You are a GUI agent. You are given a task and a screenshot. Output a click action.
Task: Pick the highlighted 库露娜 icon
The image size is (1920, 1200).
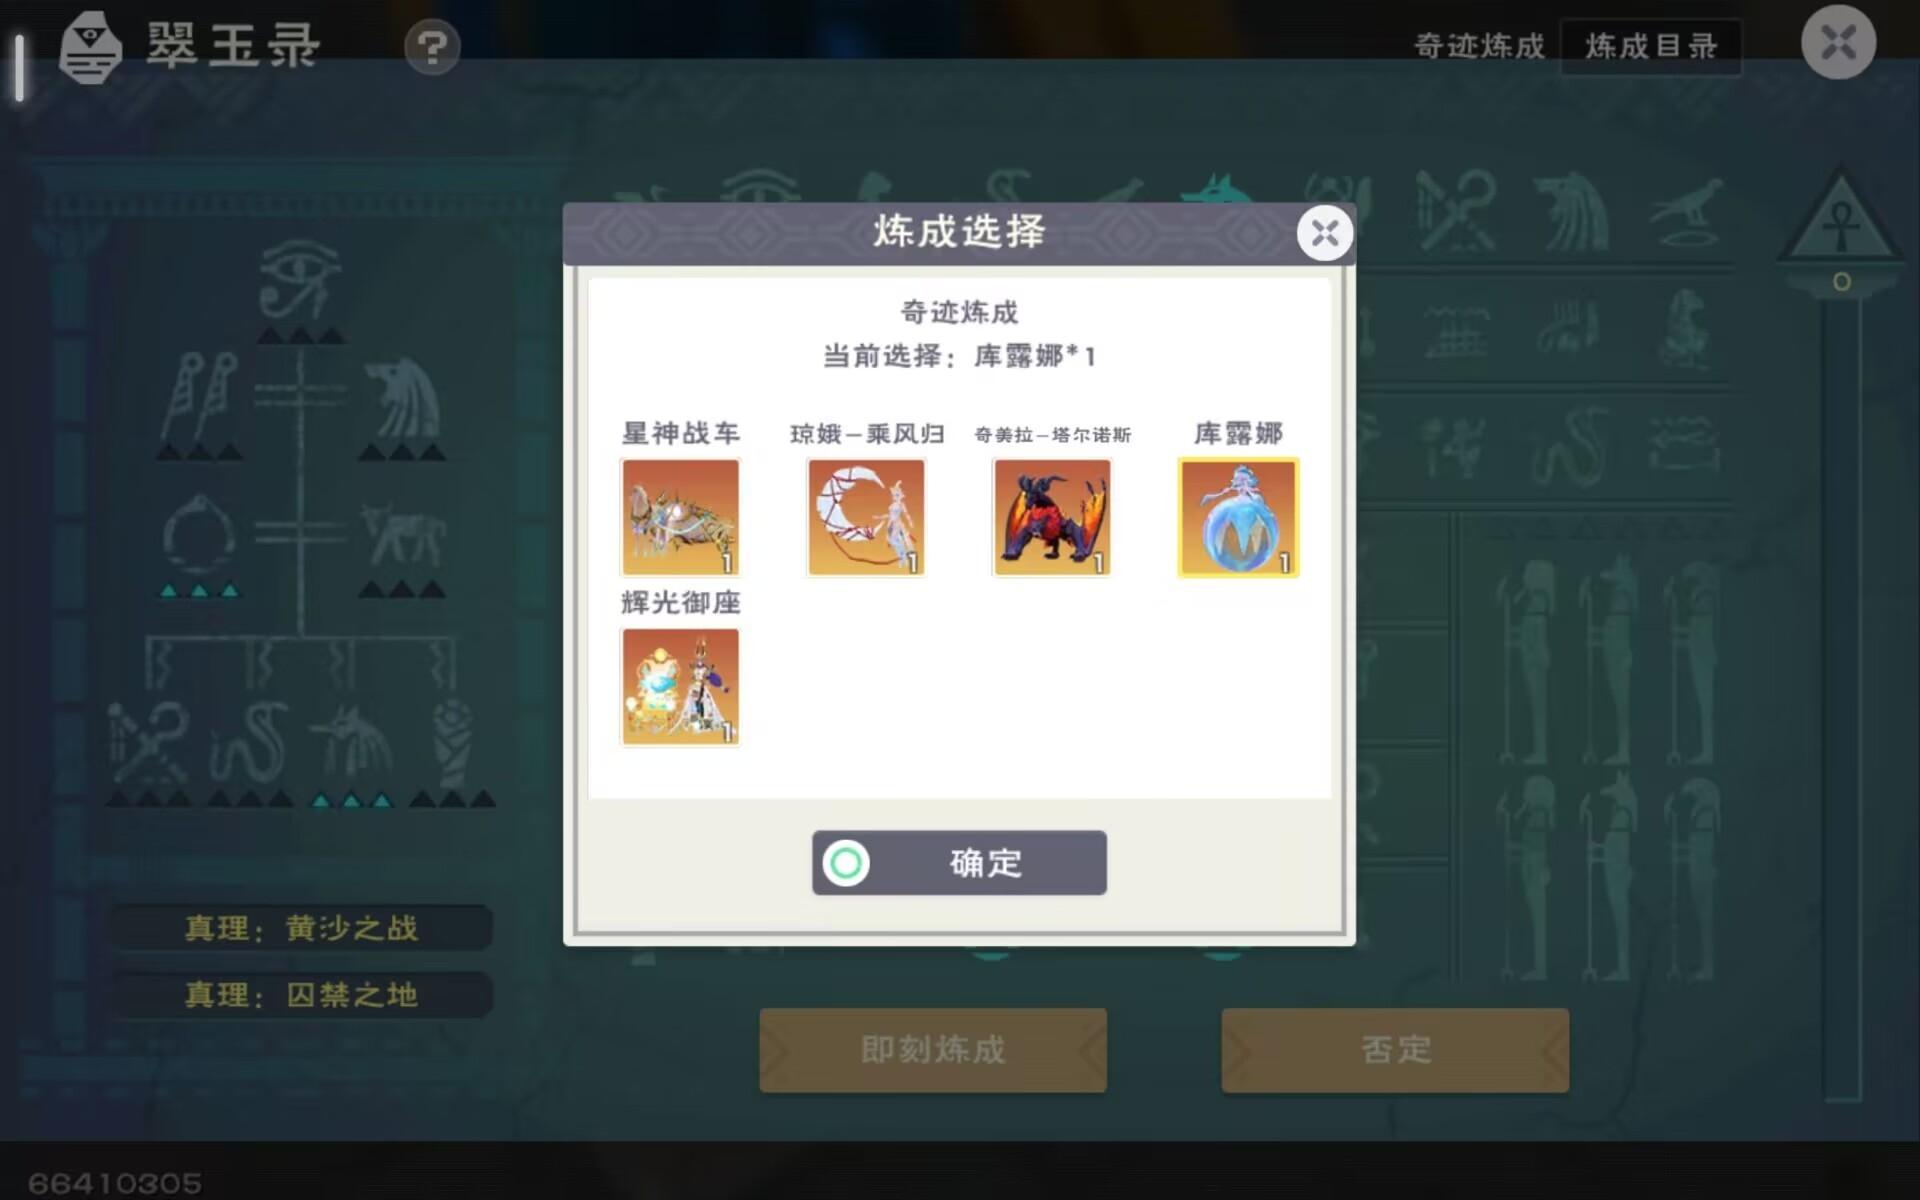(x=1238, y=517)
